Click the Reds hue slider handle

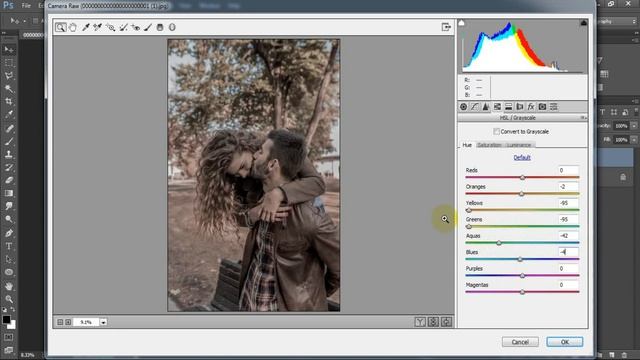[x=522, y=178]
